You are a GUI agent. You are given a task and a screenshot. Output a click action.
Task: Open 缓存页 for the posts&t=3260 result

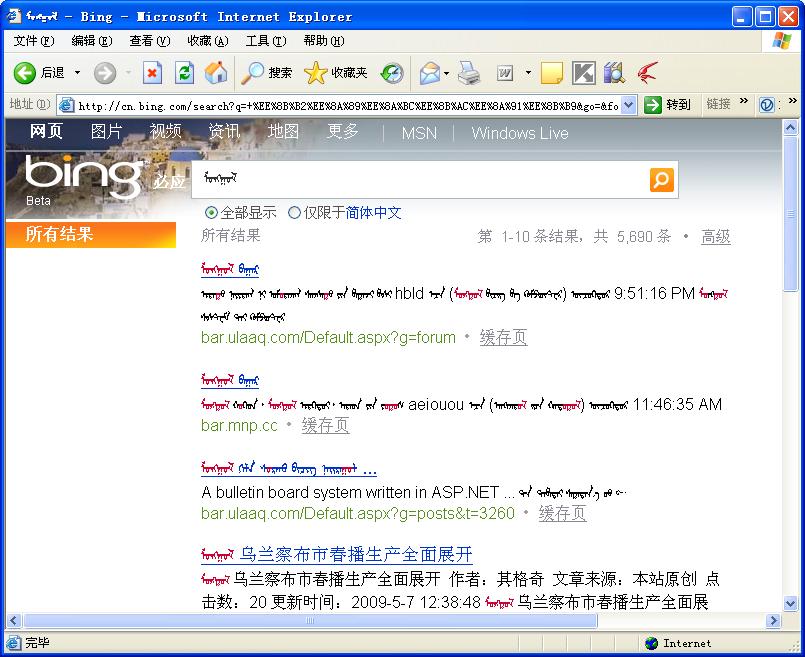[x=562, y=513]
